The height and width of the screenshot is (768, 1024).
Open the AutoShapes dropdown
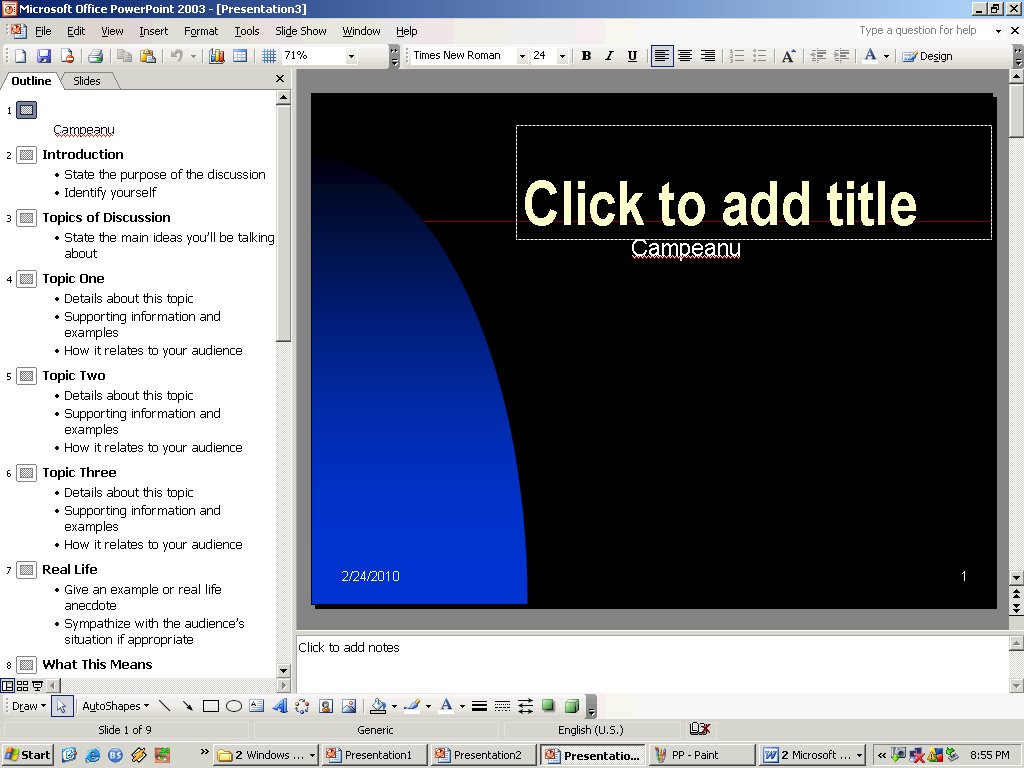(116, 706)
